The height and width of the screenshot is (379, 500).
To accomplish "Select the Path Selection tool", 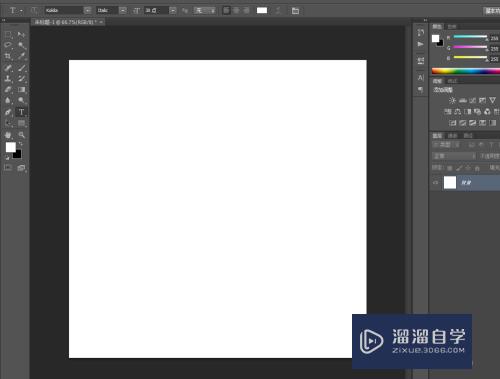I will pos(8,123).
